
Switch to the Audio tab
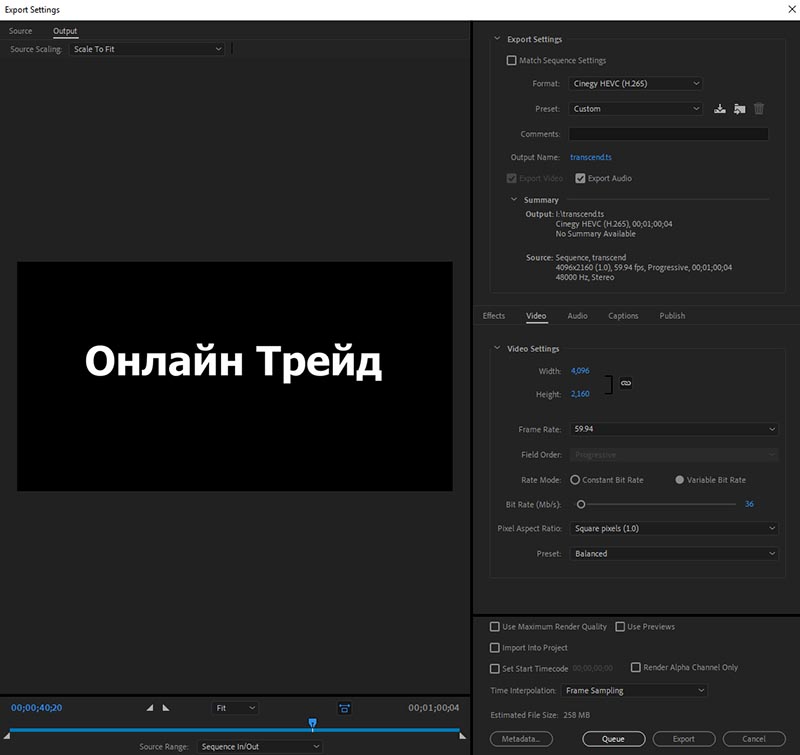point(577,316)
